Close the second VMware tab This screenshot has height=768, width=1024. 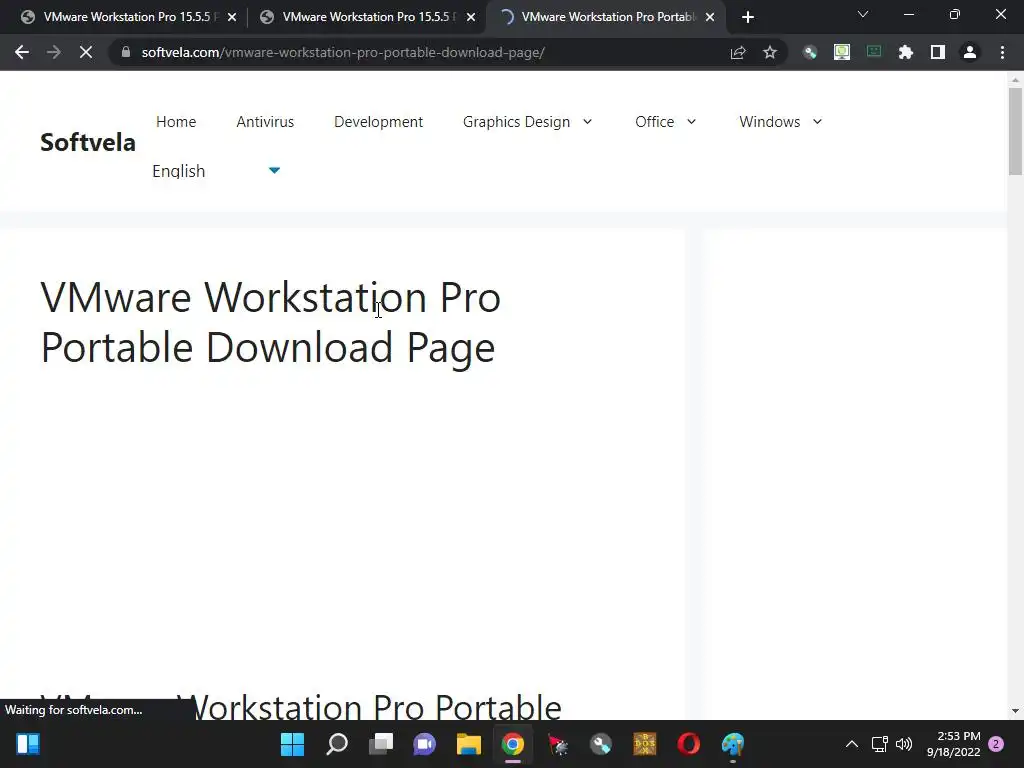coord(471,17)
